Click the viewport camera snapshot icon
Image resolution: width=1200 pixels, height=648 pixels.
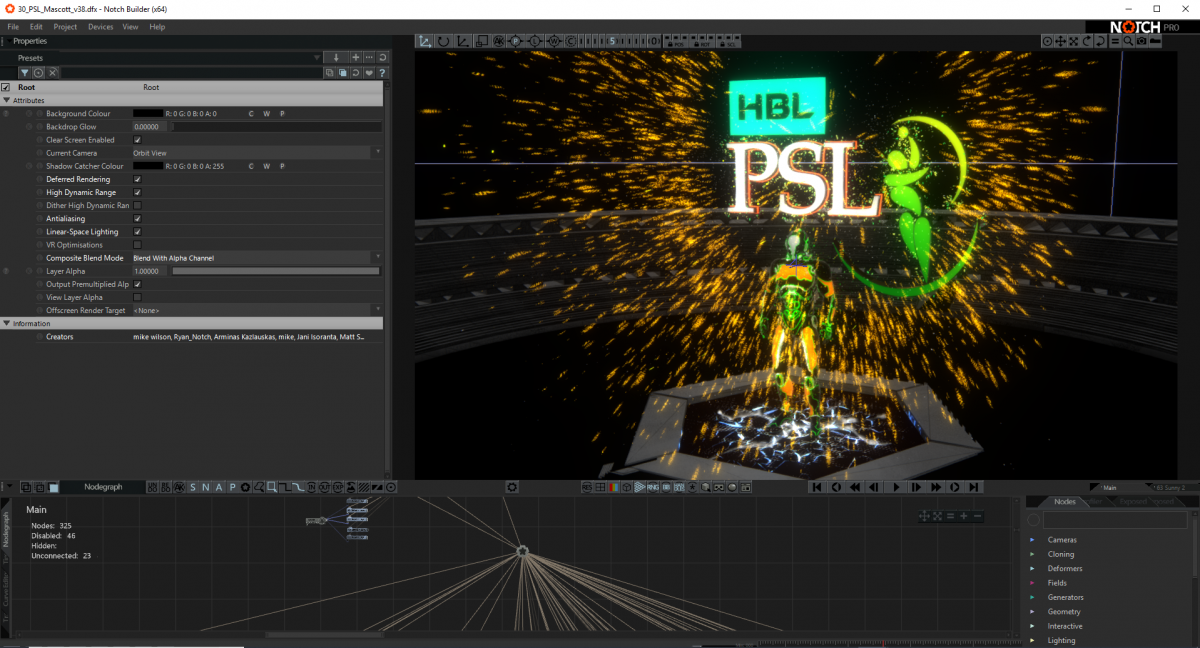[x=1142, y=41]
